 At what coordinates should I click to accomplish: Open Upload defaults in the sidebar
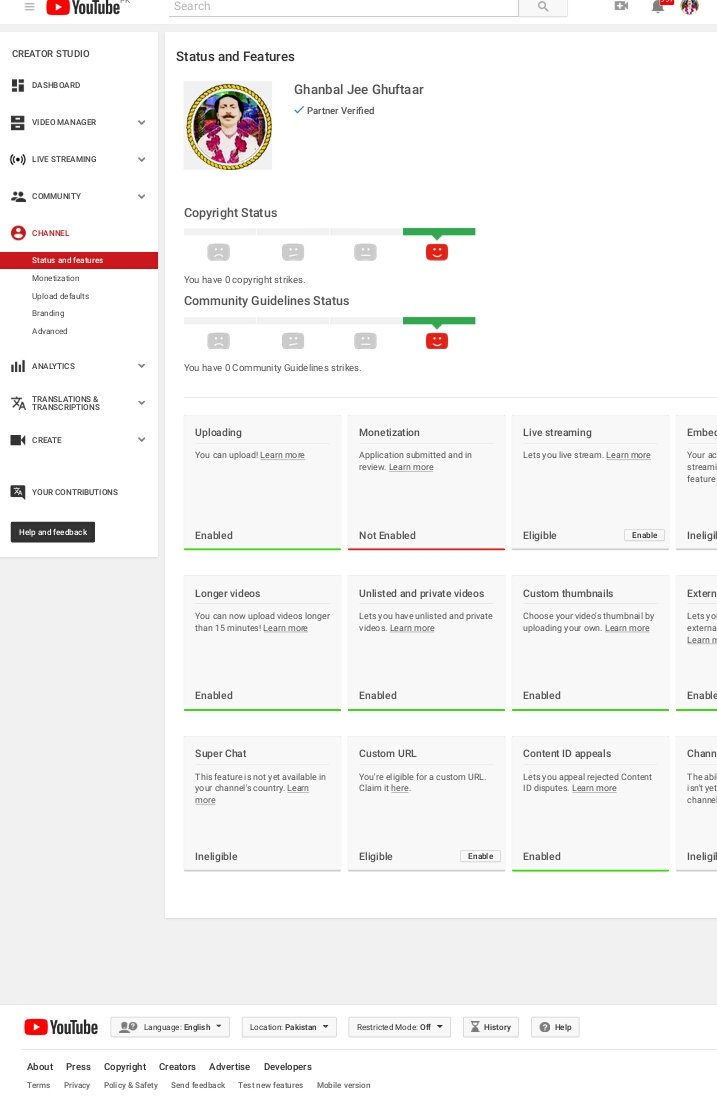pyautogui.click(x=60, y=296)
